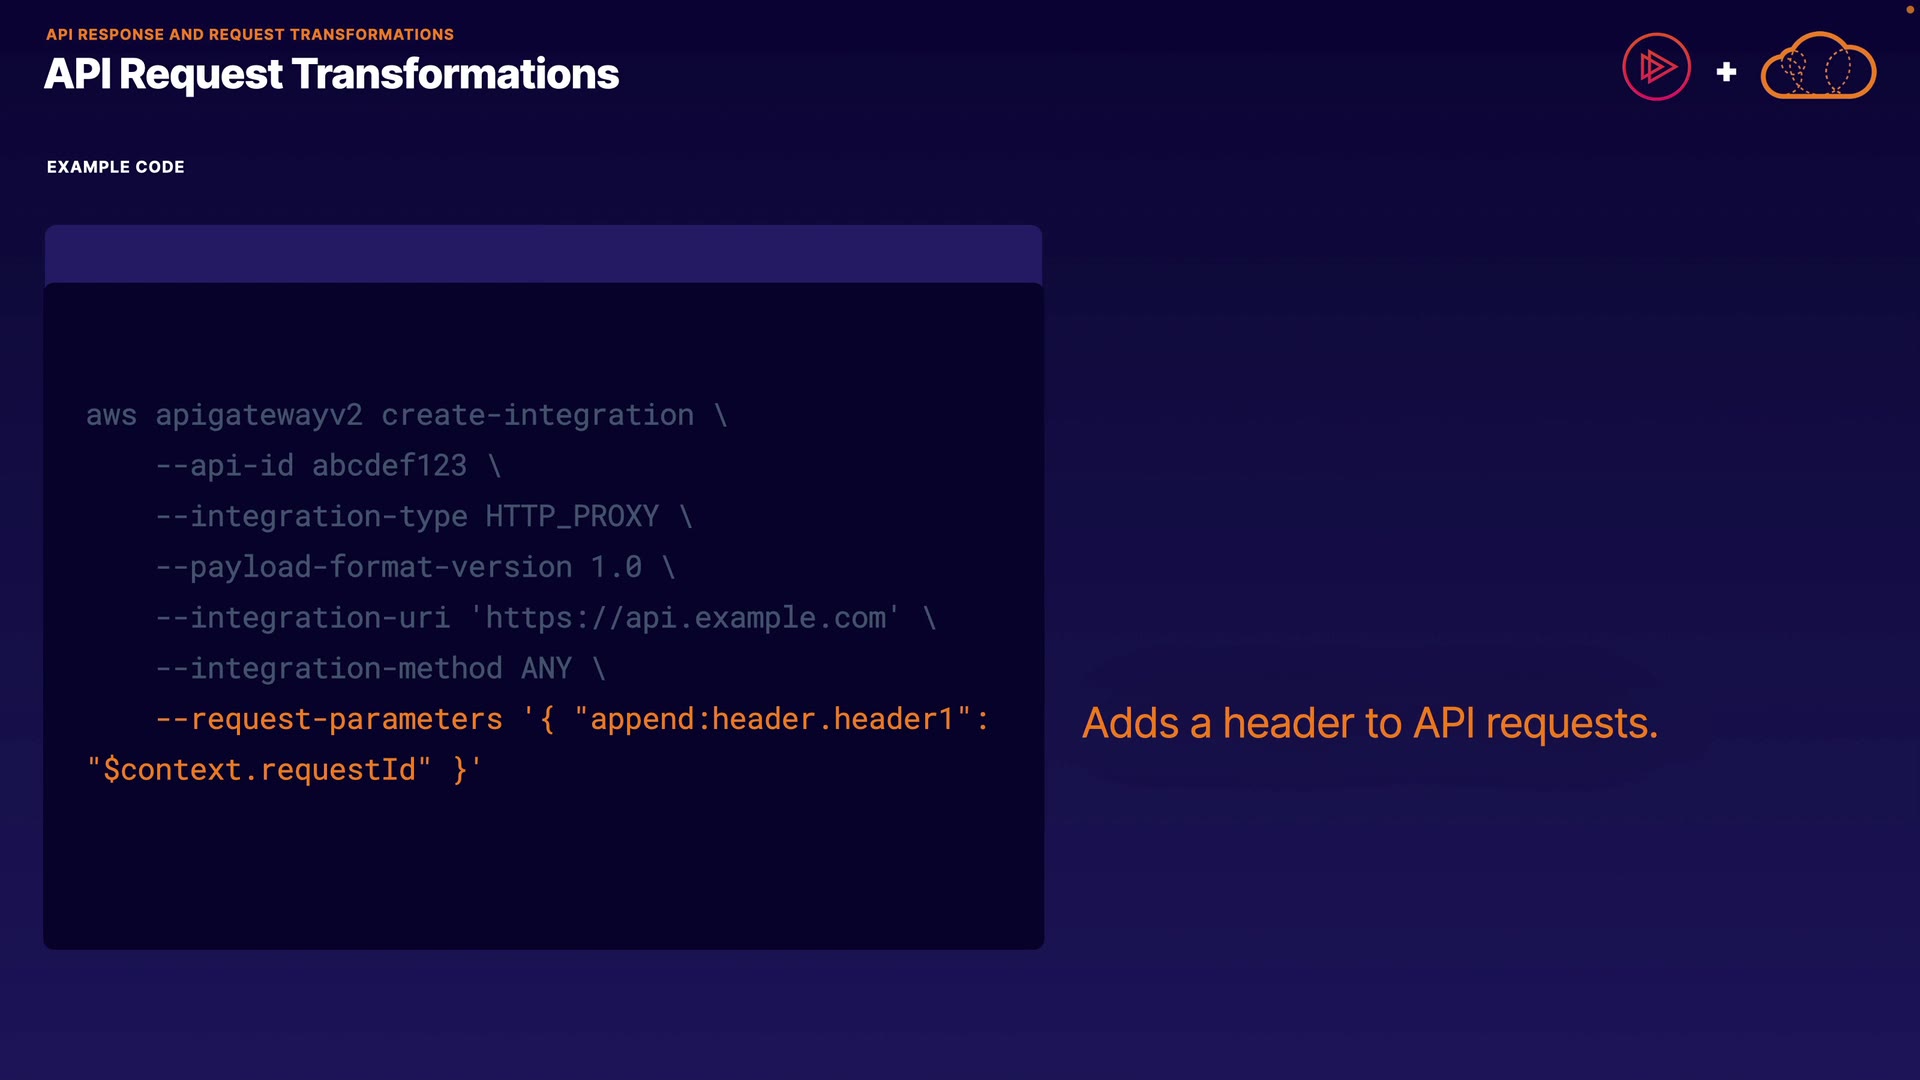Click the Pluralsight play logo icon
The width and height of the screenshot is (1920, 1080).
tap(1656, 67)
